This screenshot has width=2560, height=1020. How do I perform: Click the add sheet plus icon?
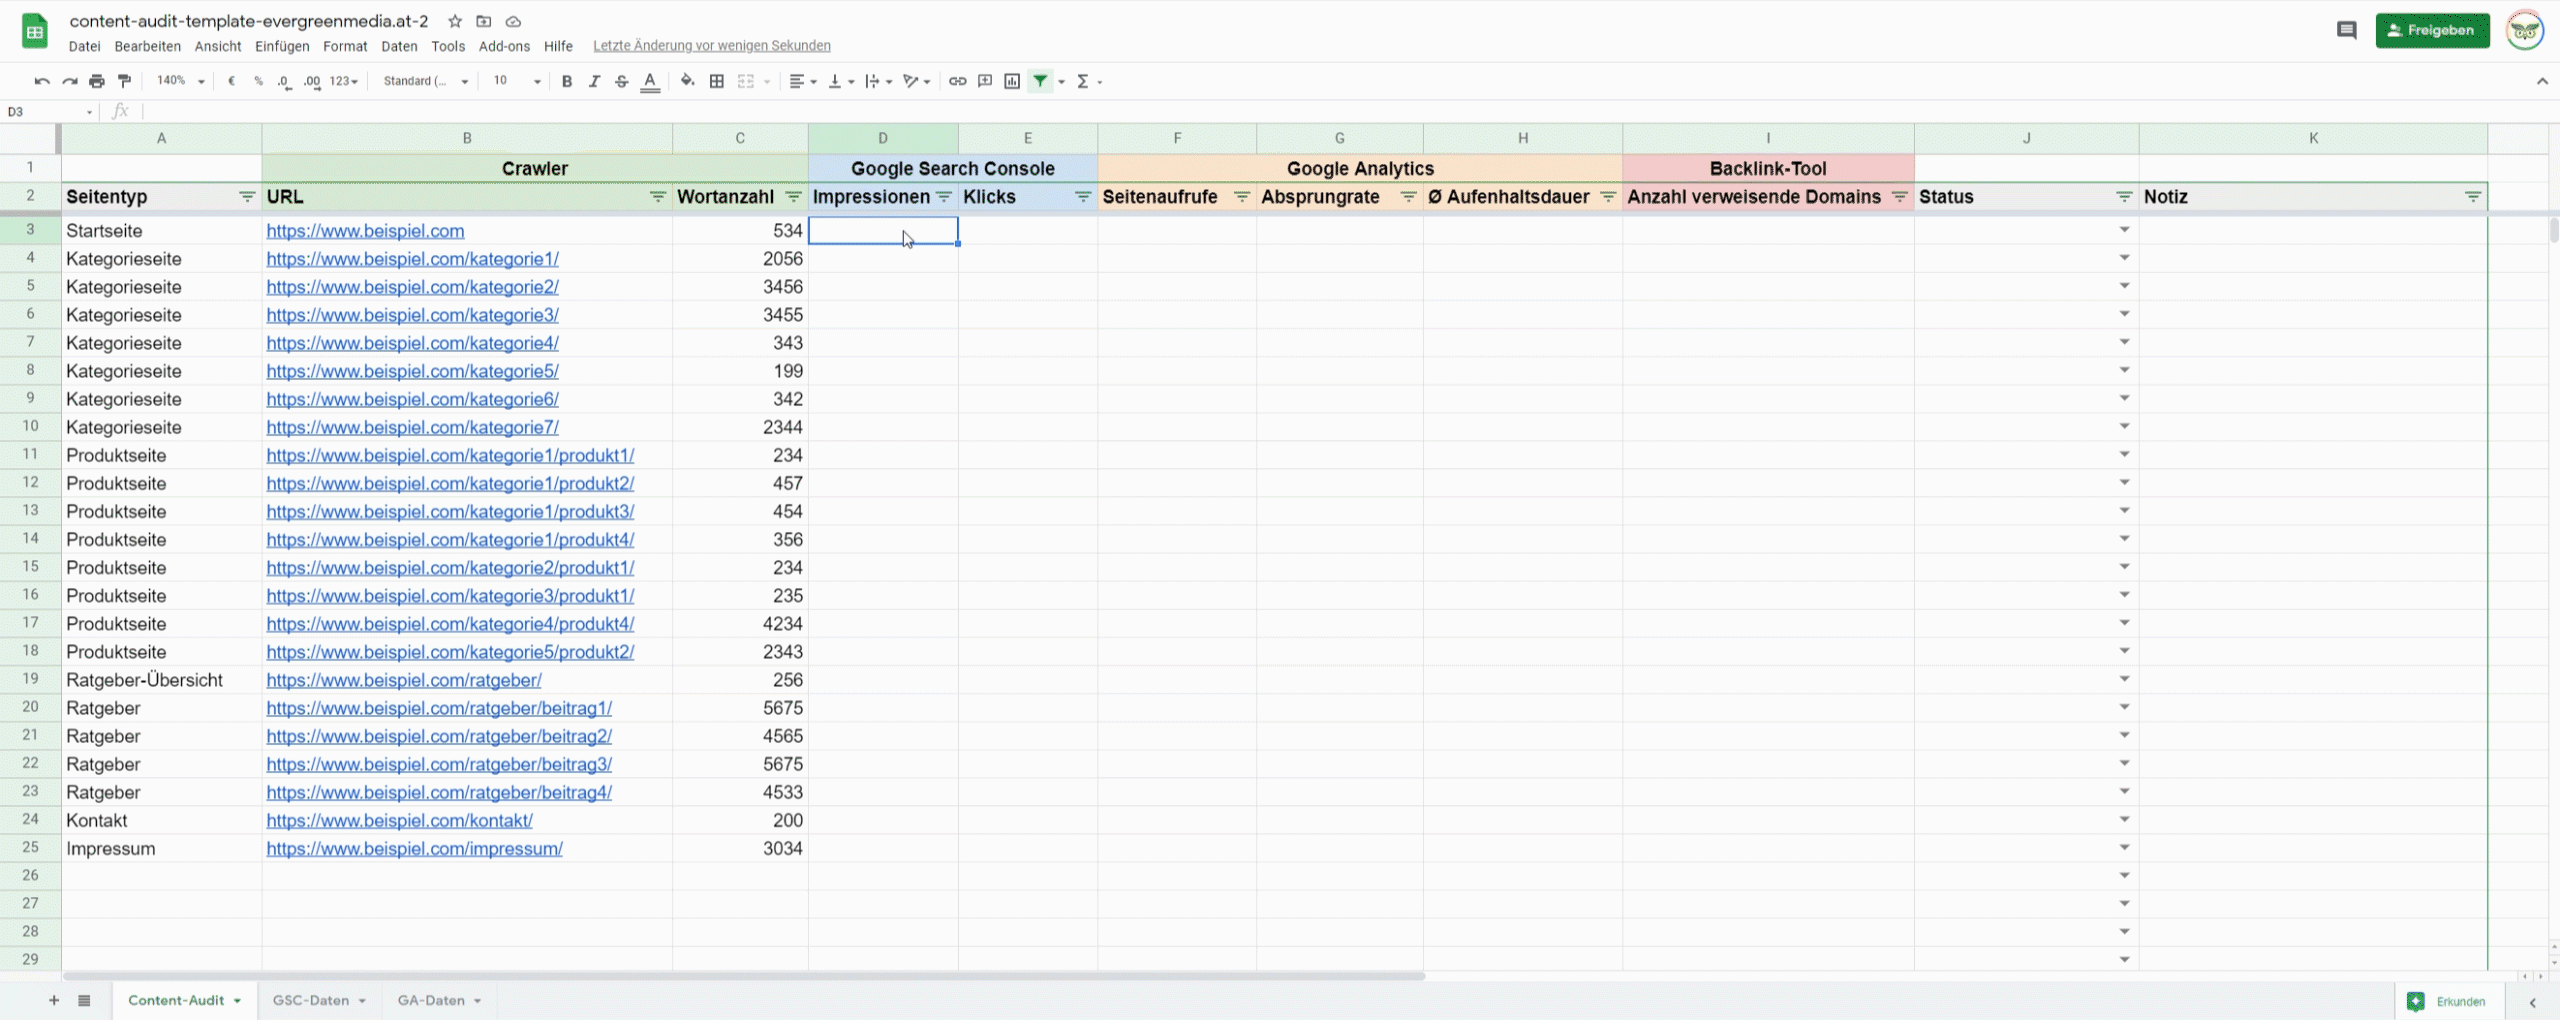pos(54,1000)
